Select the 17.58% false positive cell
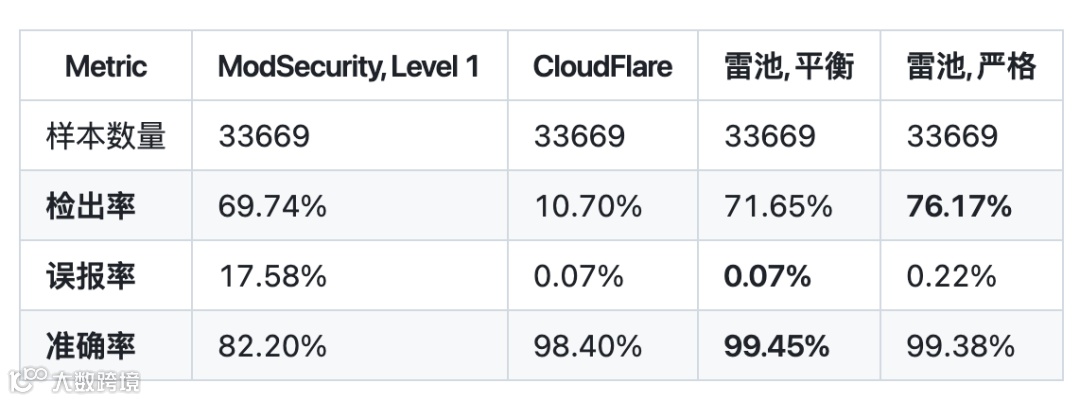 [272, 276]
